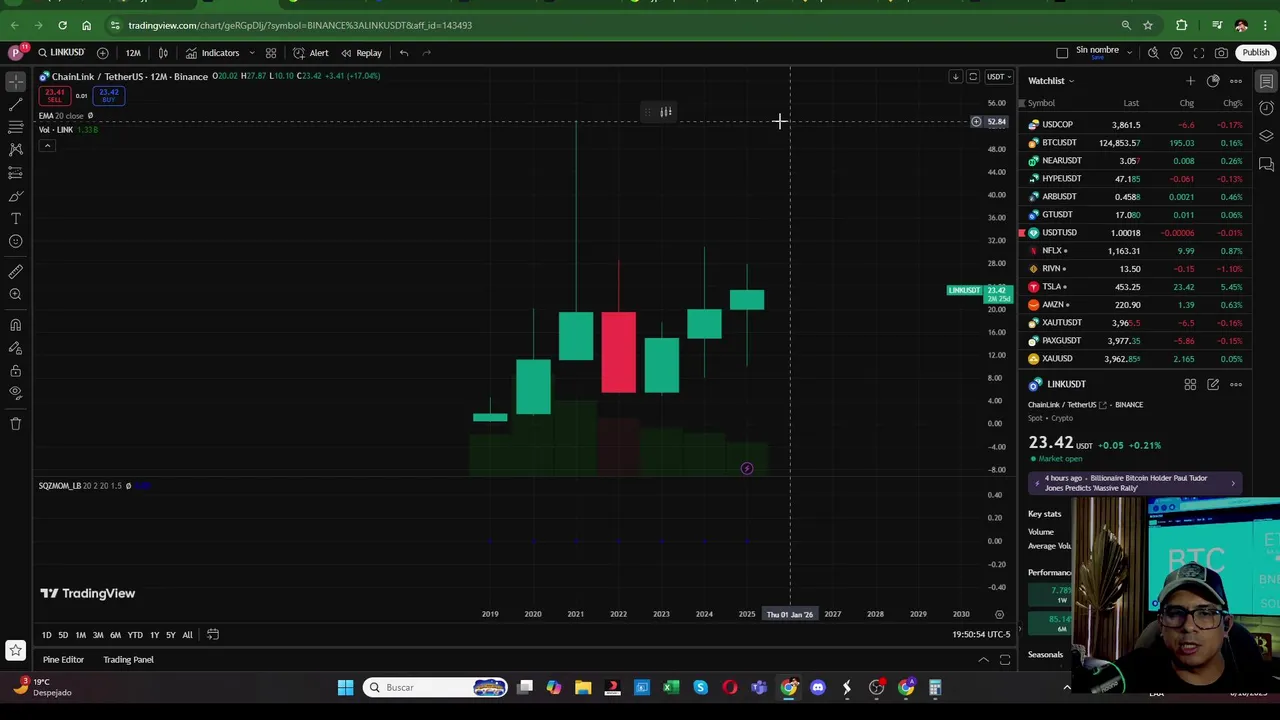Open the Chats panel icon
The height and width of the screenshot is (720, 1280).
point(1266,163)
